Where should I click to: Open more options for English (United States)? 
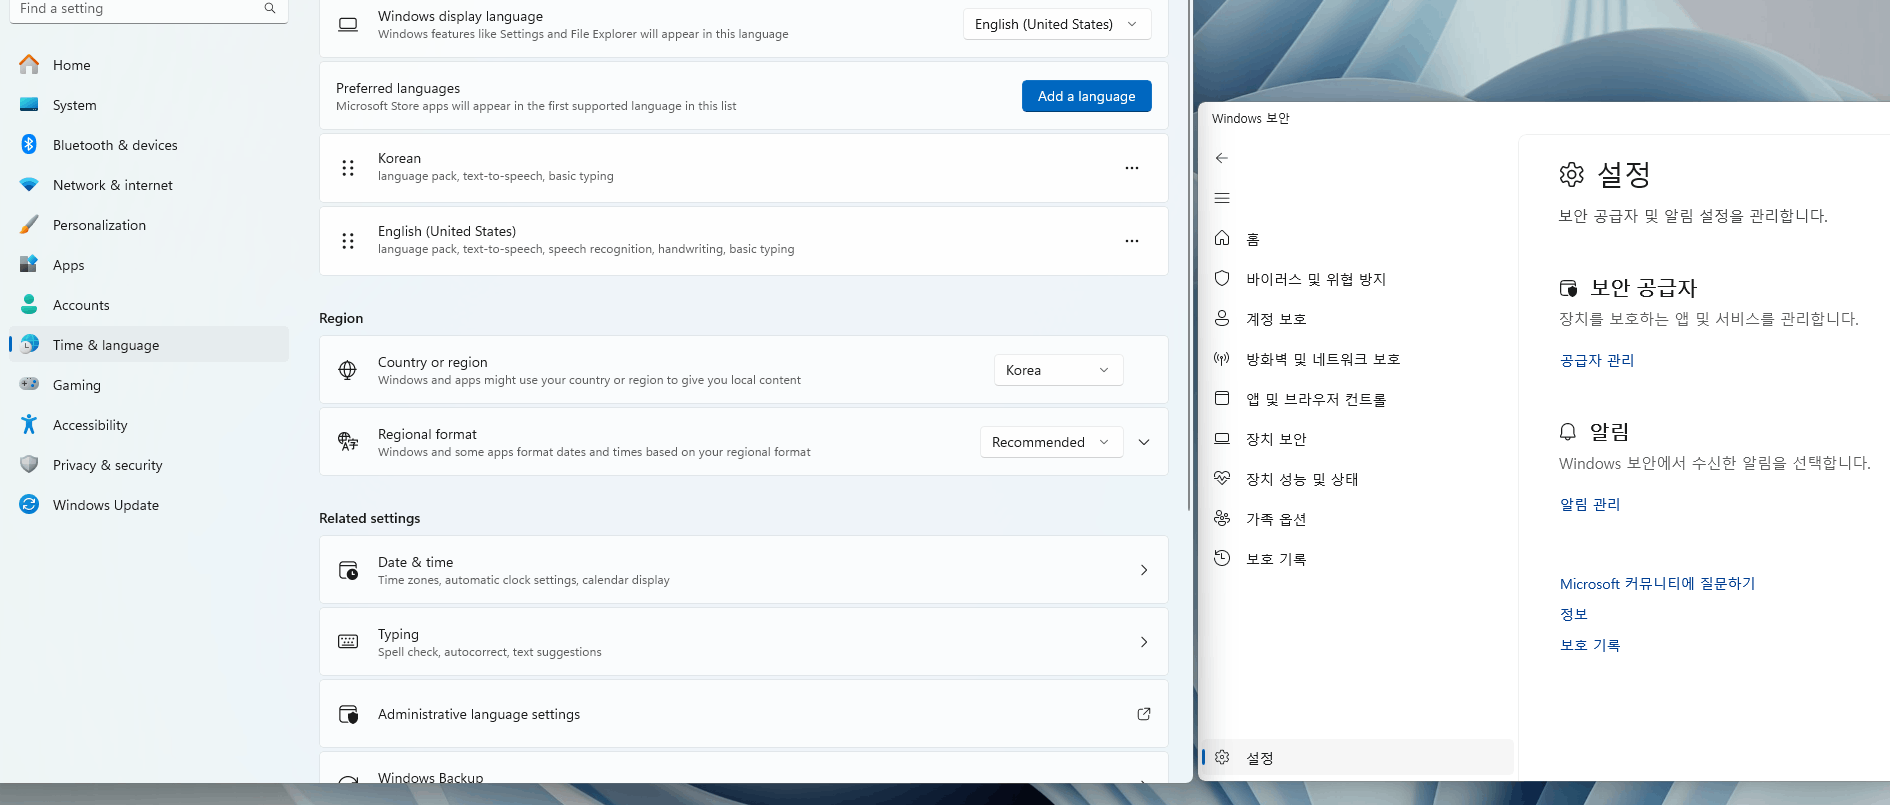click(1132, 241)
